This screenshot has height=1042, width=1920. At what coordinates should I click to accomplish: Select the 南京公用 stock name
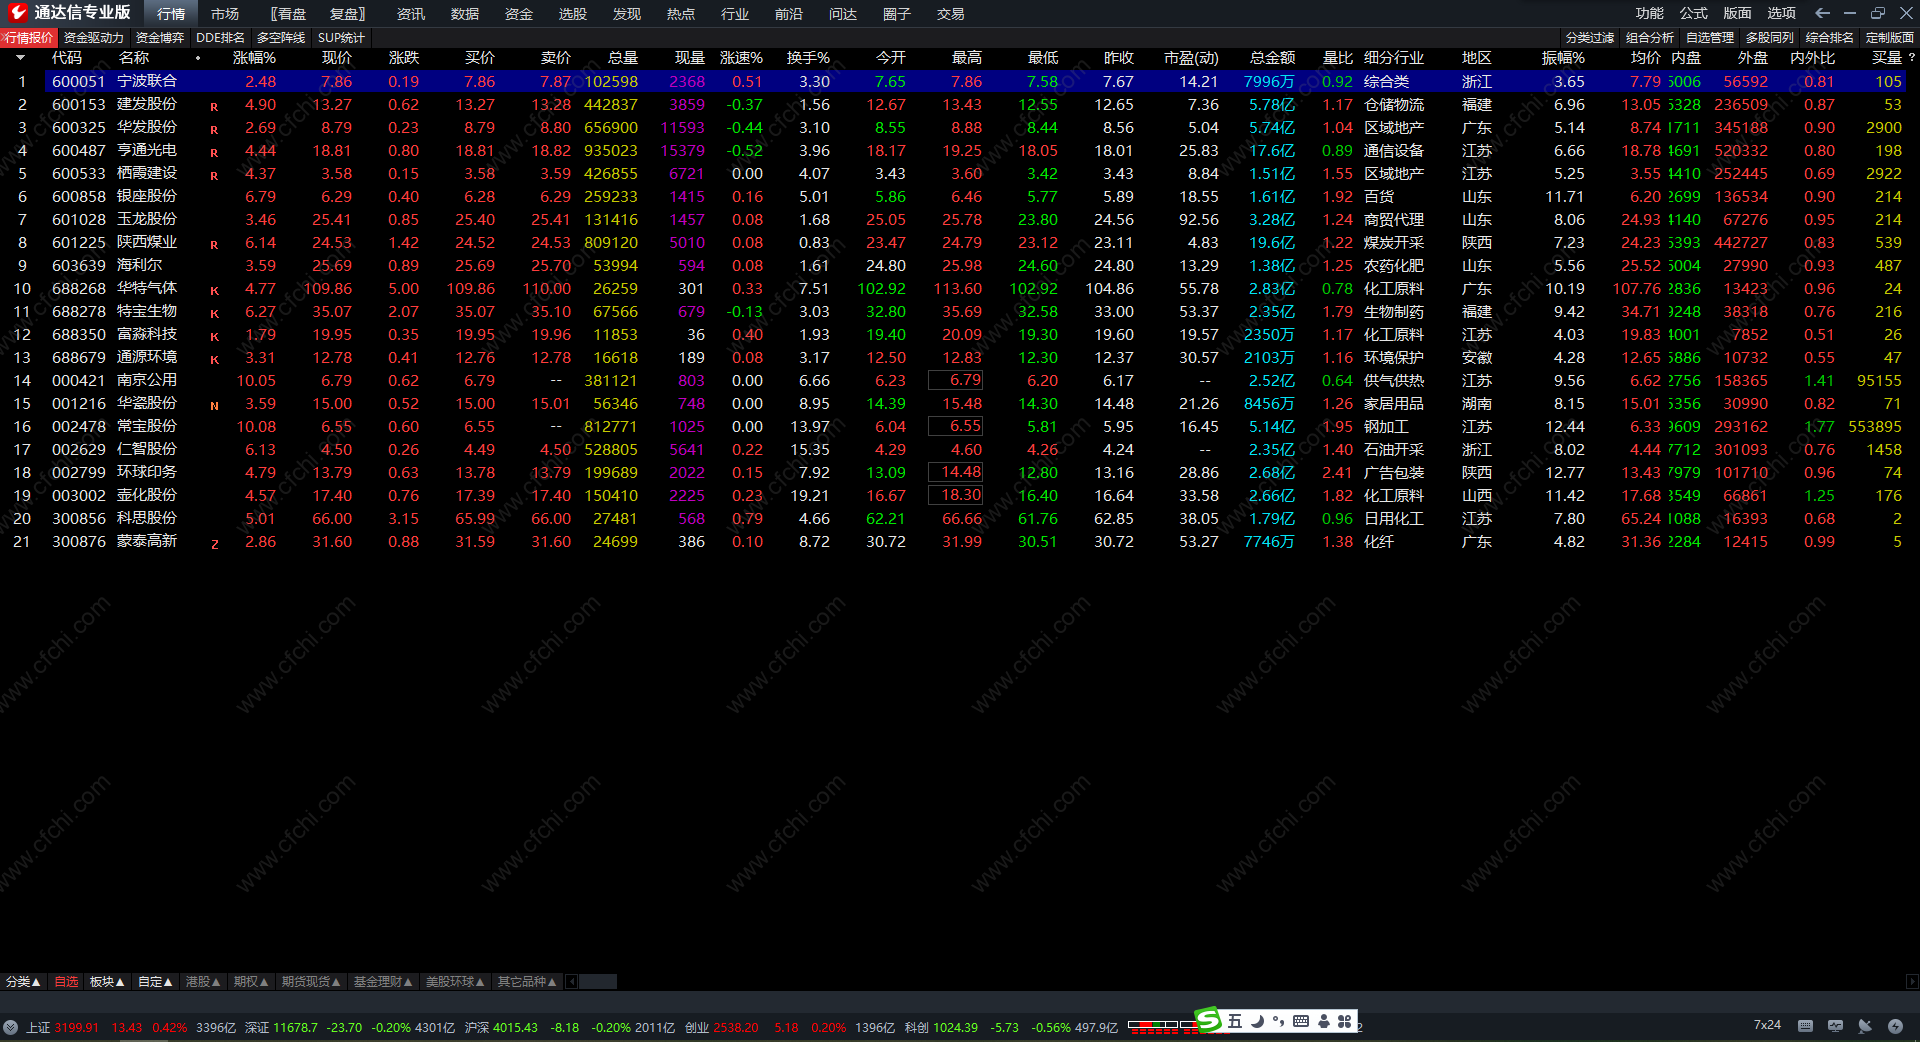[147, 380]
